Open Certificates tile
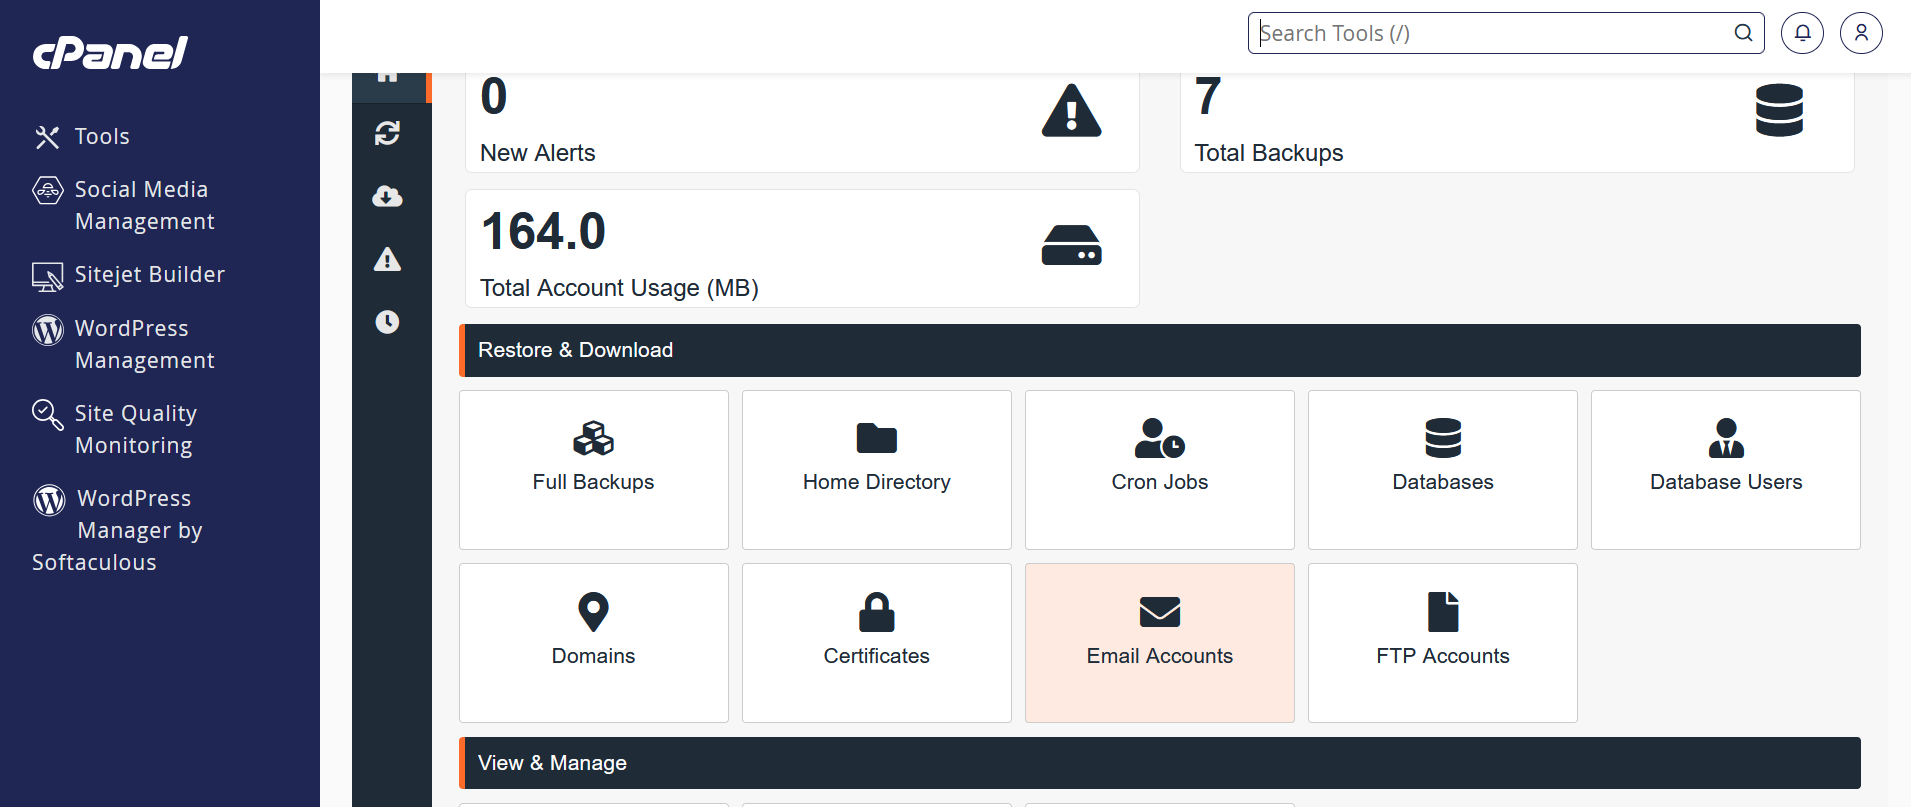Viewport: 1911px width, 807px height. 877,643
